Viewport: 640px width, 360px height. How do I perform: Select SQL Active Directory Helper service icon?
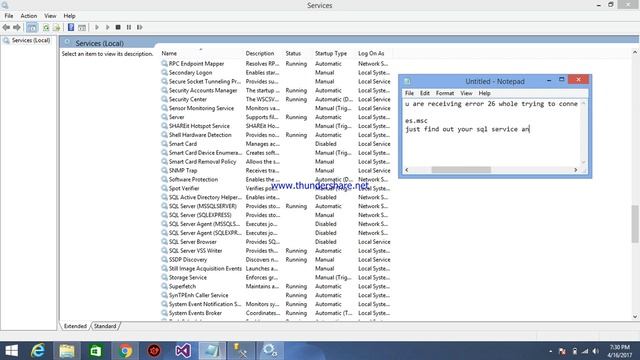(164, 197)
